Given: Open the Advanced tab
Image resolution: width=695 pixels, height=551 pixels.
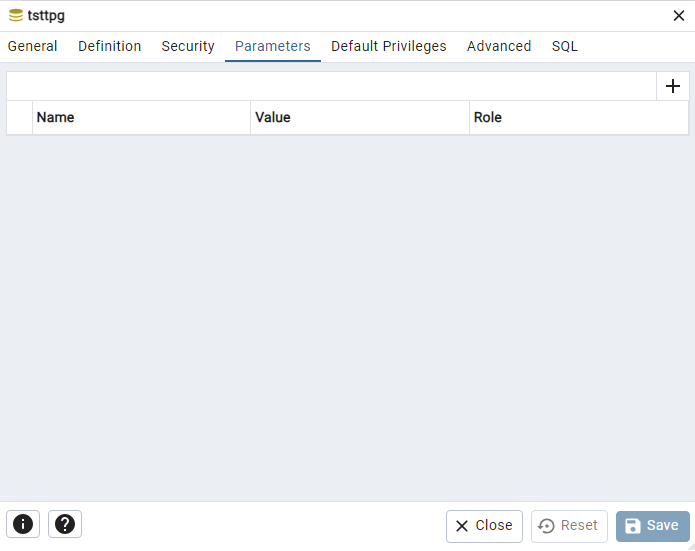Looking at the screenshot, I should click(x=499, y=46).
